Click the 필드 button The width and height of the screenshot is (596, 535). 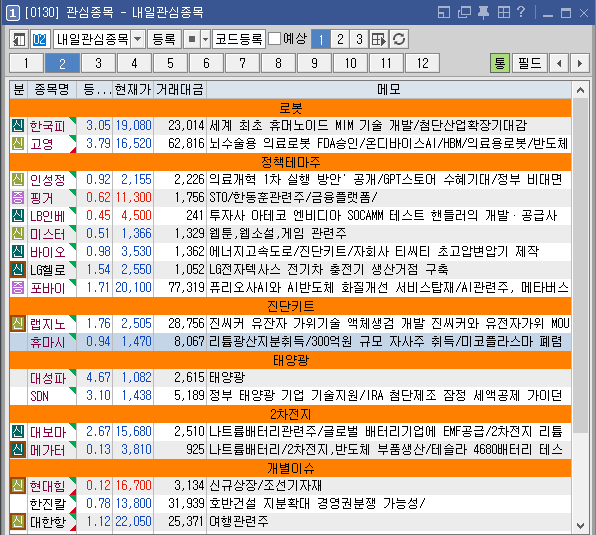(529, 63)
